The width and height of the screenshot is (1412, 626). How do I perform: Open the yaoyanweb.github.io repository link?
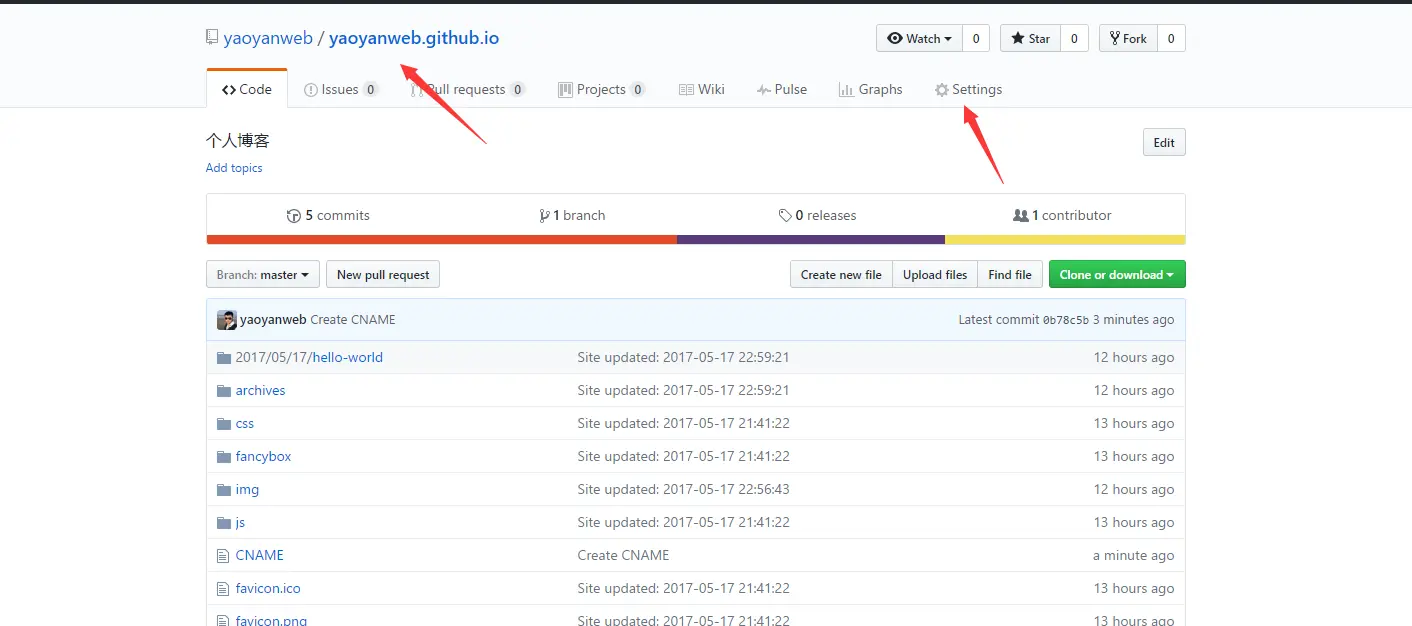pyautogui.click(x=414, y=38)
